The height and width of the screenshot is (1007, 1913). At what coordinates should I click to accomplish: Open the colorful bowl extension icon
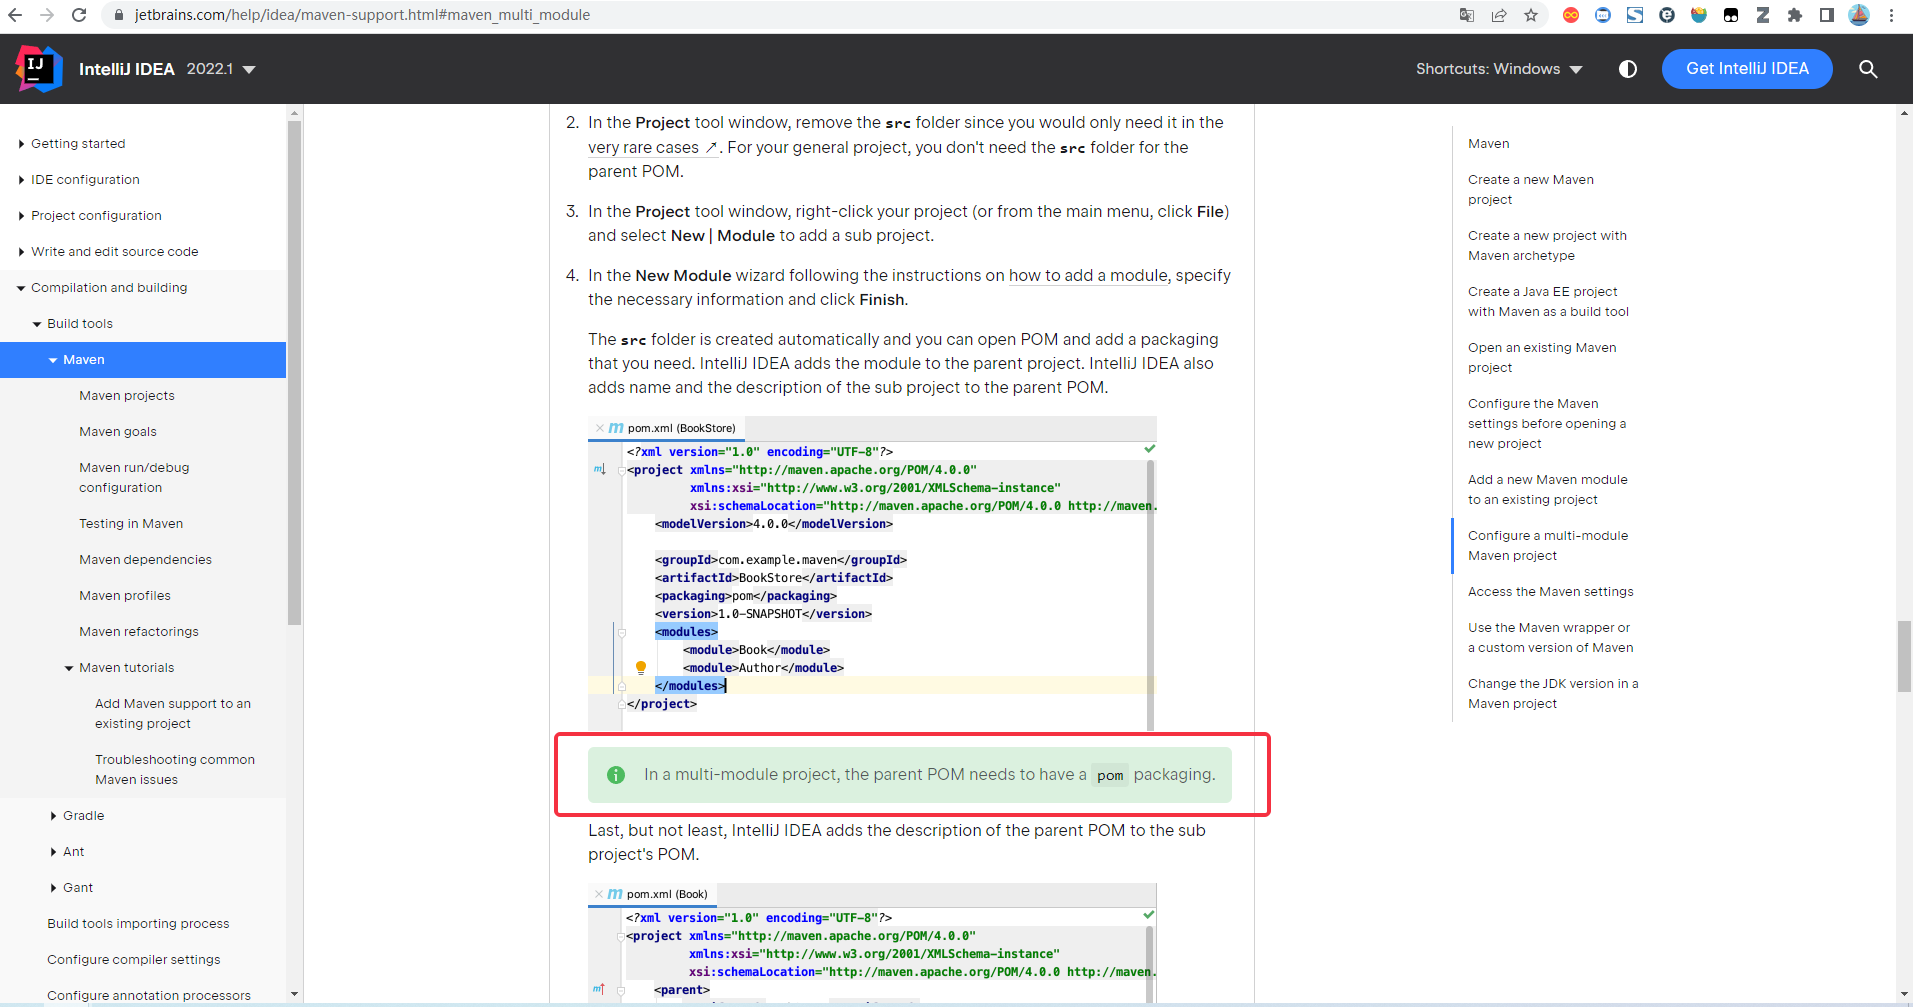coord(1699,15)
